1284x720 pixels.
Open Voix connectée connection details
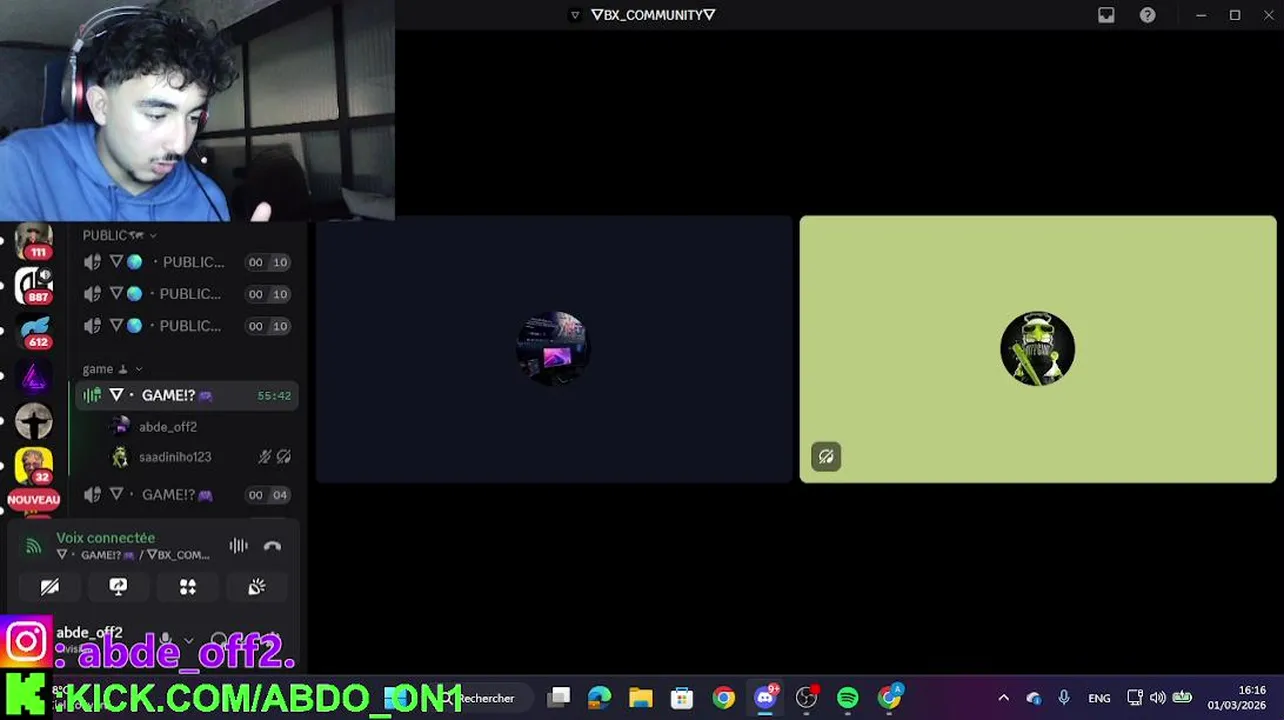pyautogui.click(x=105, y=538)
